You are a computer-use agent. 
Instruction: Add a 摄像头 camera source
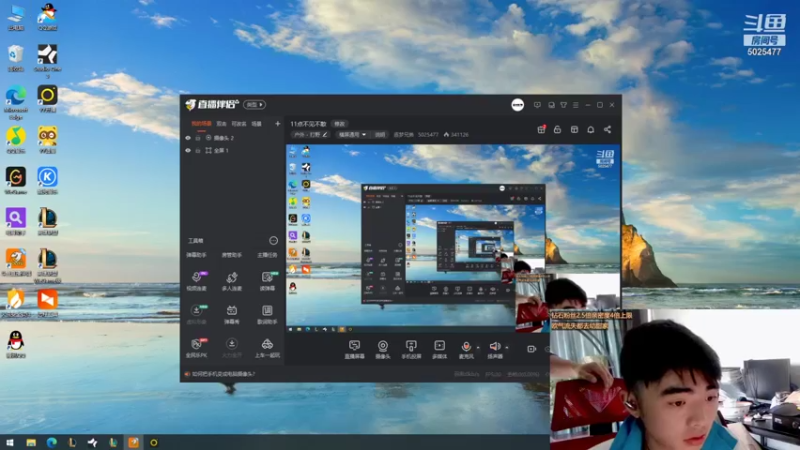click(383, 349)
